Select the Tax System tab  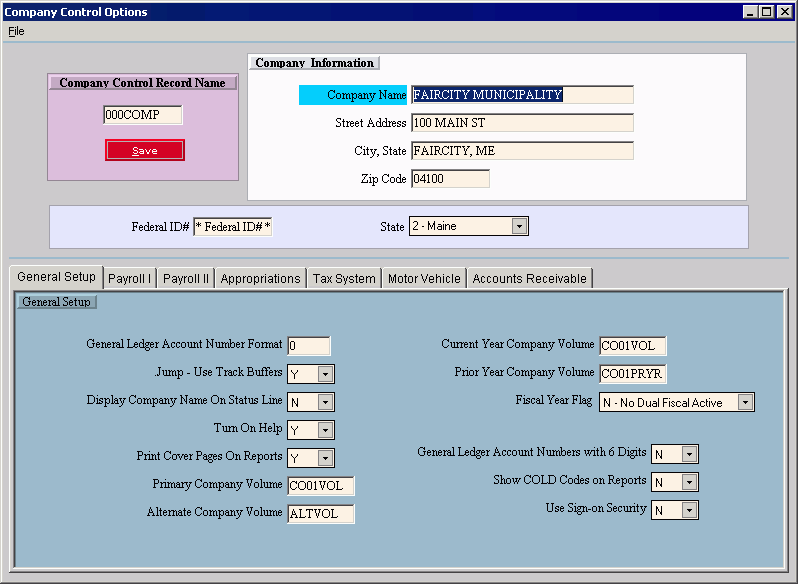(x=343, y=278)
